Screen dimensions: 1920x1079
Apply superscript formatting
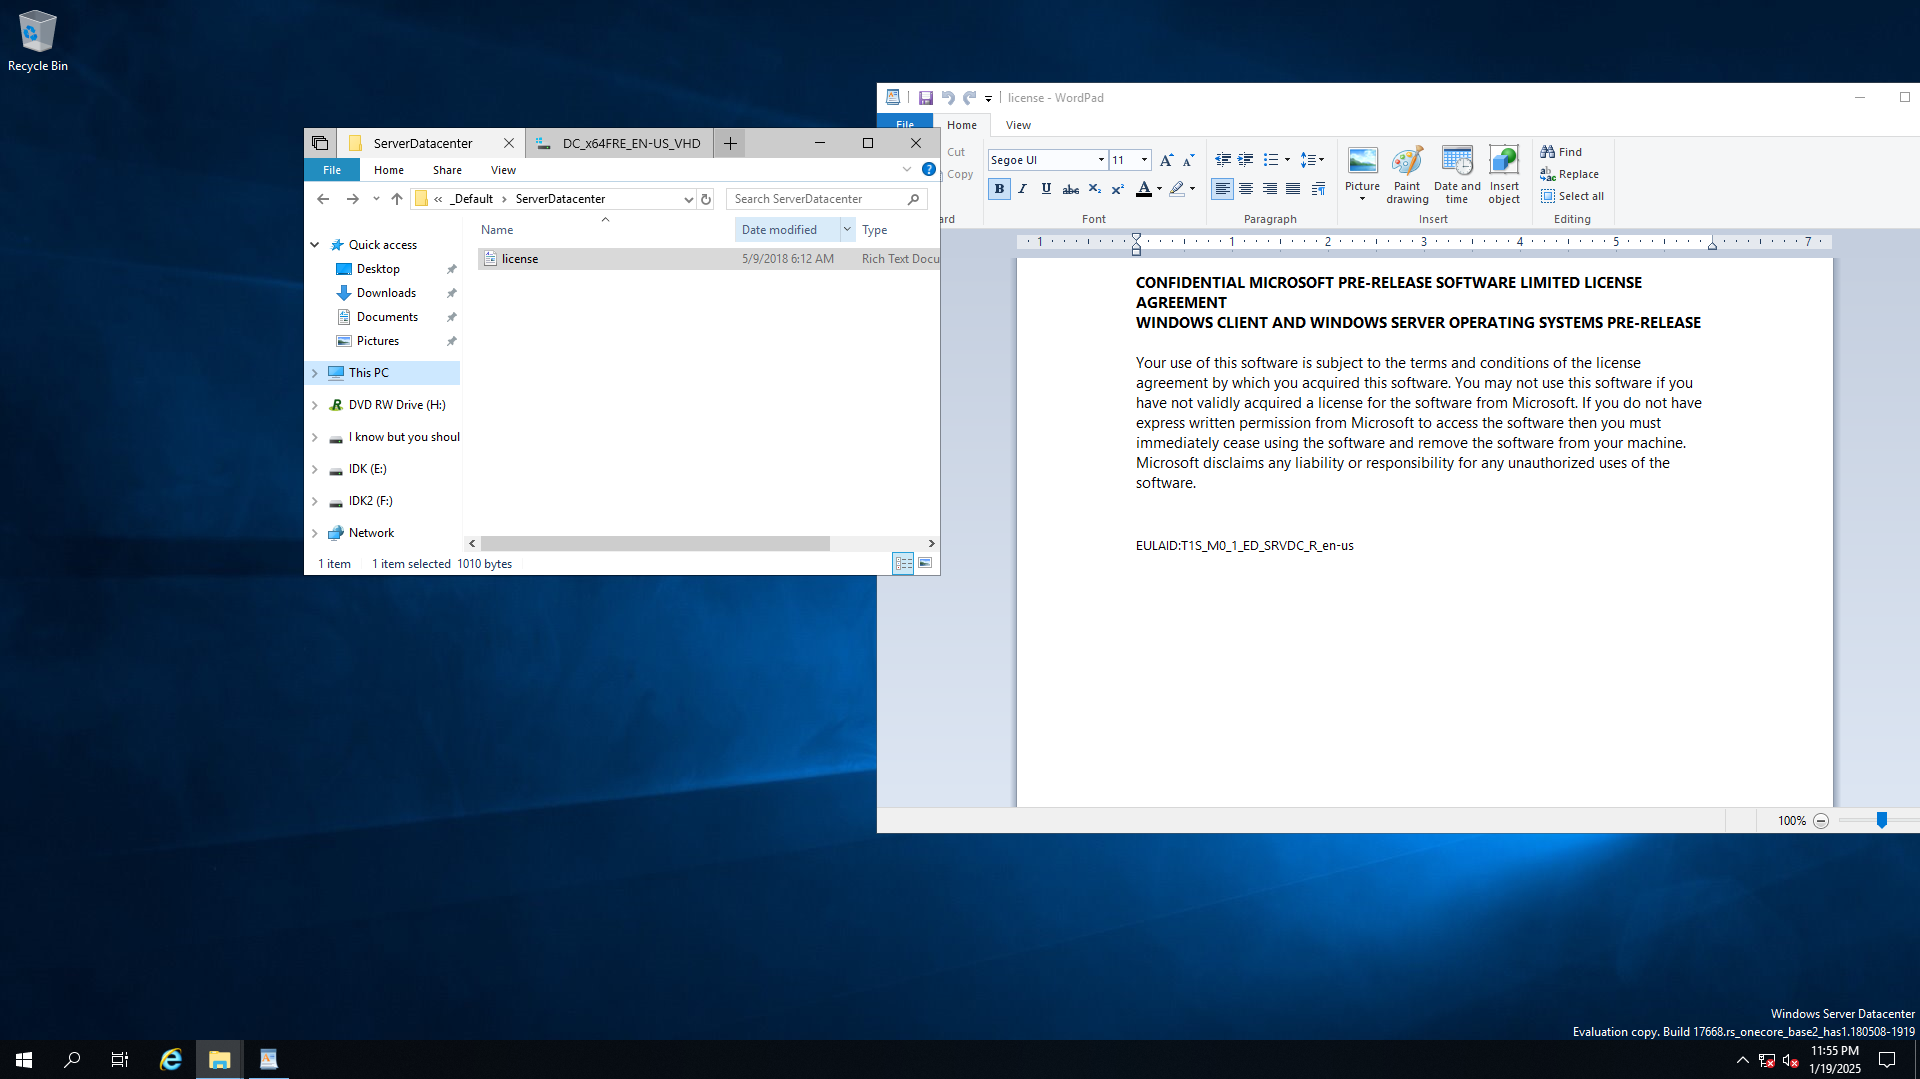pos(1118,189)
